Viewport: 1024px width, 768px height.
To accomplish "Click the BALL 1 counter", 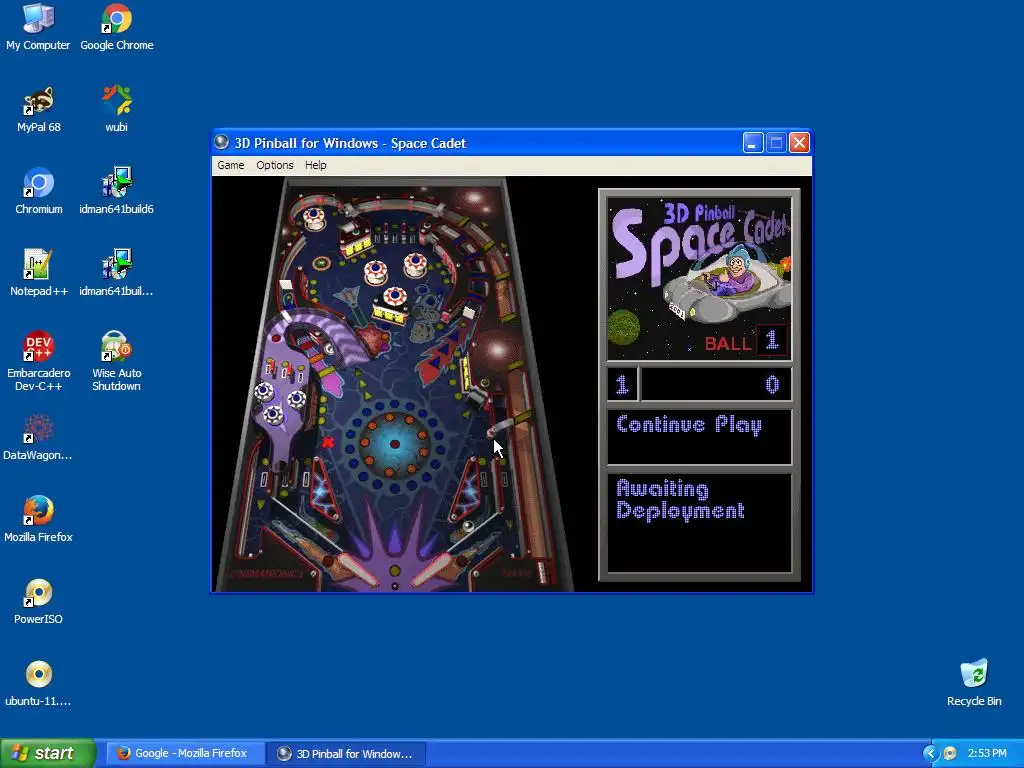I will [x=746, y=342].
